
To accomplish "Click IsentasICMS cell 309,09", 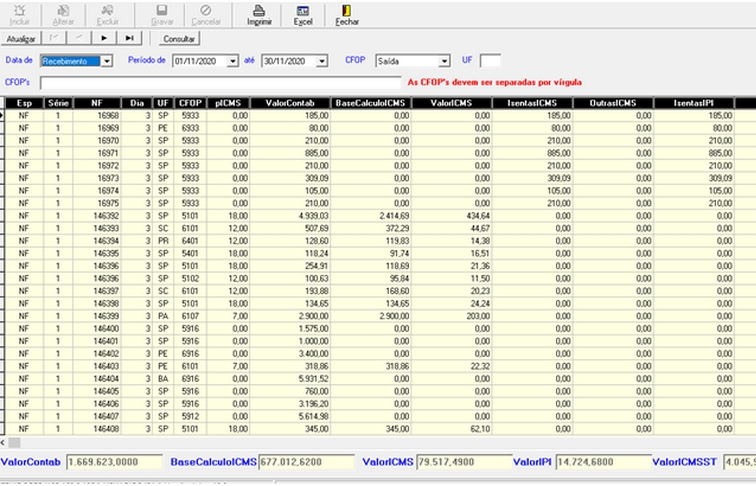I will point(532,178).
